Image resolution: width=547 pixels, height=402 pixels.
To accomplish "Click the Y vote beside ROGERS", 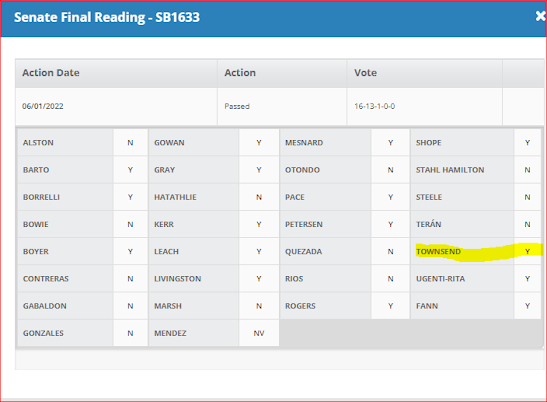I will click(x=390, y=306).
